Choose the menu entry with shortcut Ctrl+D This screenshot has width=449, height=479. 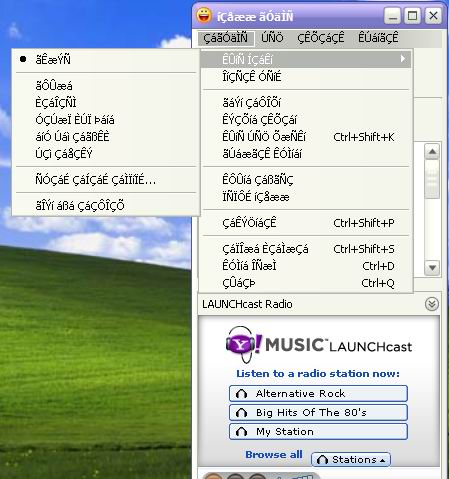tap(306, 266)
